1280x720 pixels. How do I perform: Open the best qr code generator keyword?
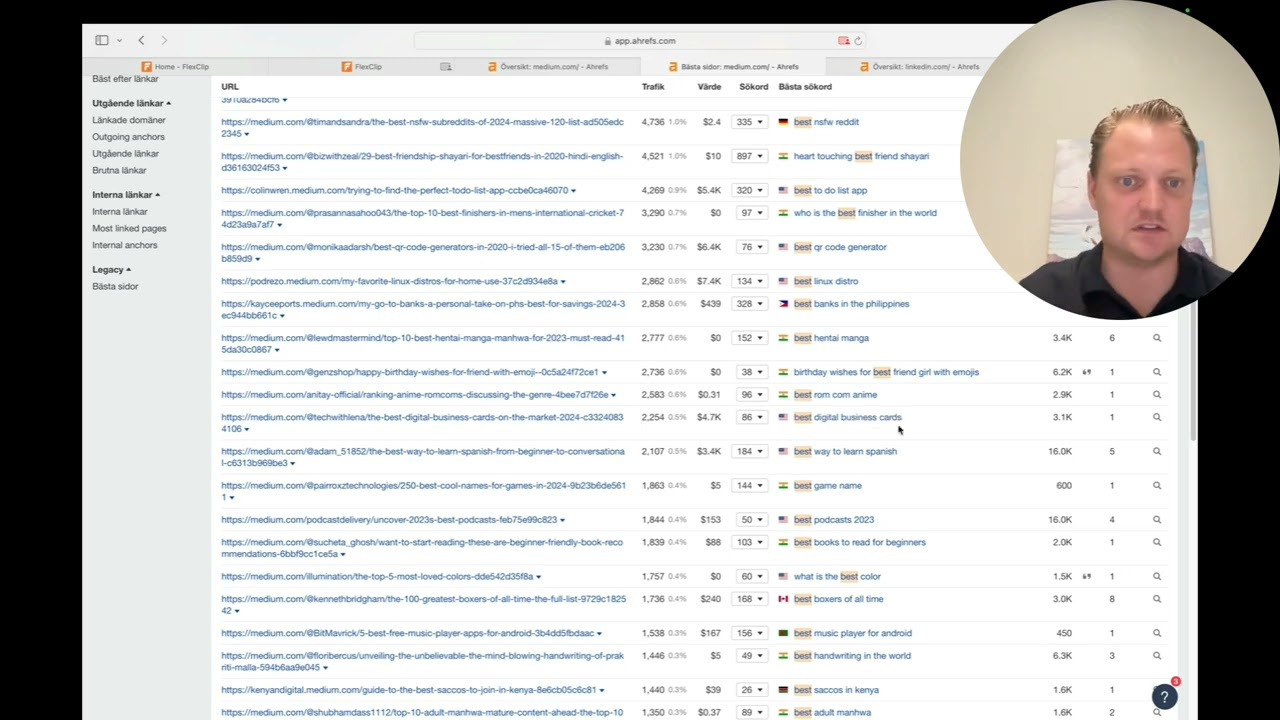coord(840,247)
